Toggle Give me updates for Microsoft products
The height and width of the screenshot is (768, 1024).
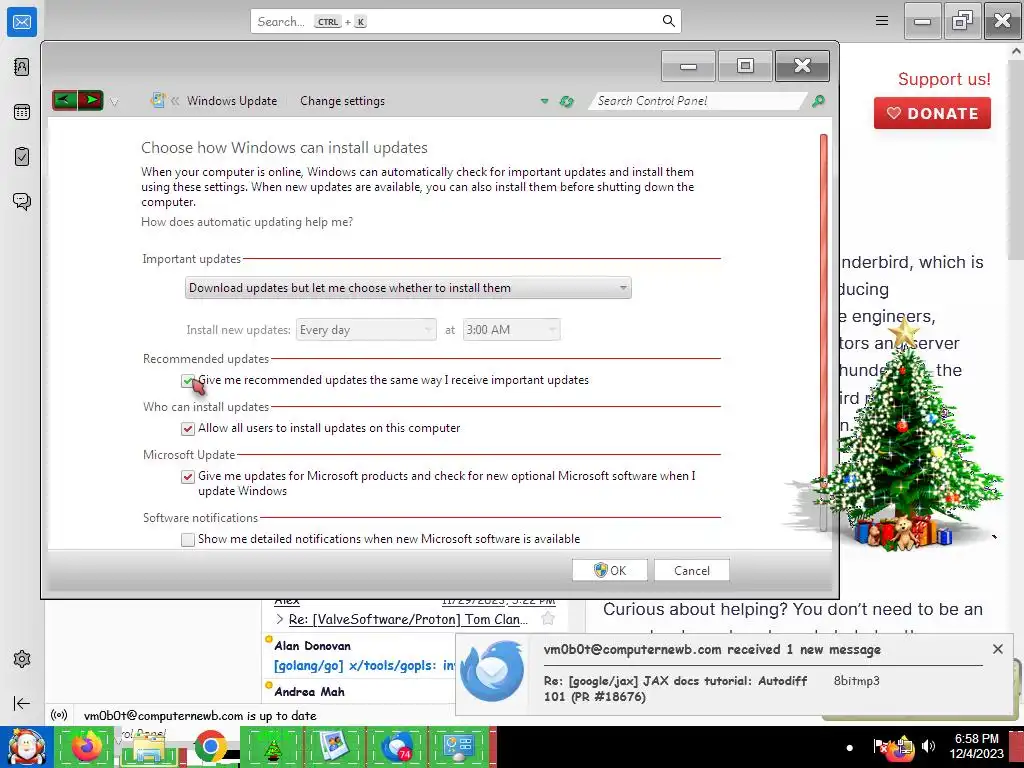click(x=187, y=477)
